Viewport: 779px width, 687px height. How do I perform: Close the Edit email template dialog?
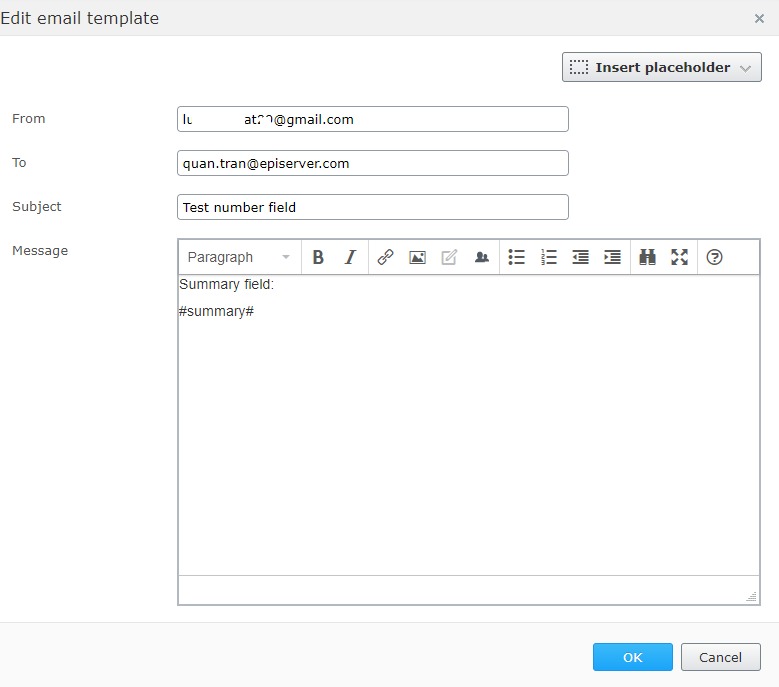[759, 18]
